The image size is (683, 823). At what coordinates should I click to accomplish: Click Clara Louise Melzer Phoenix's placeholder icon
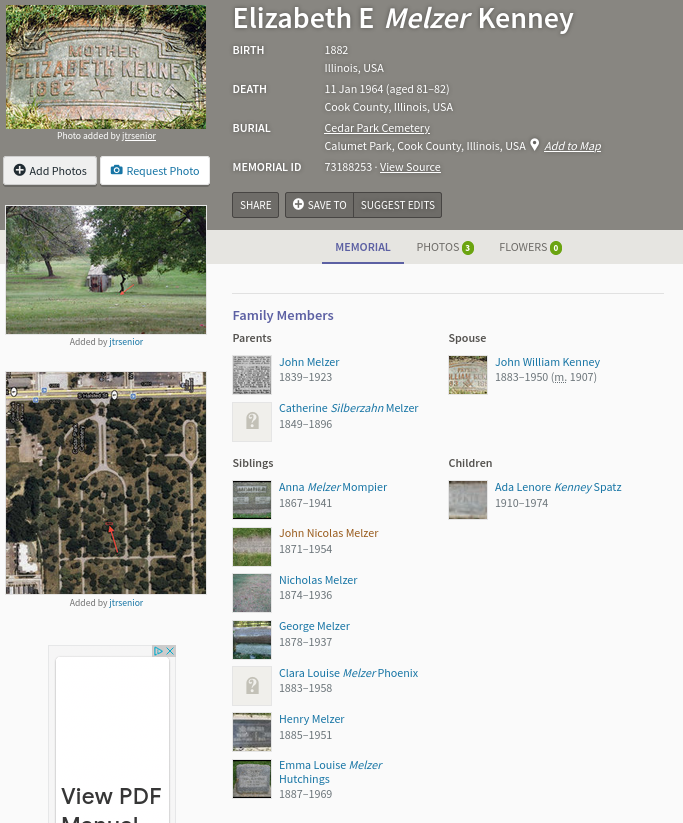(x=252, y=686)
